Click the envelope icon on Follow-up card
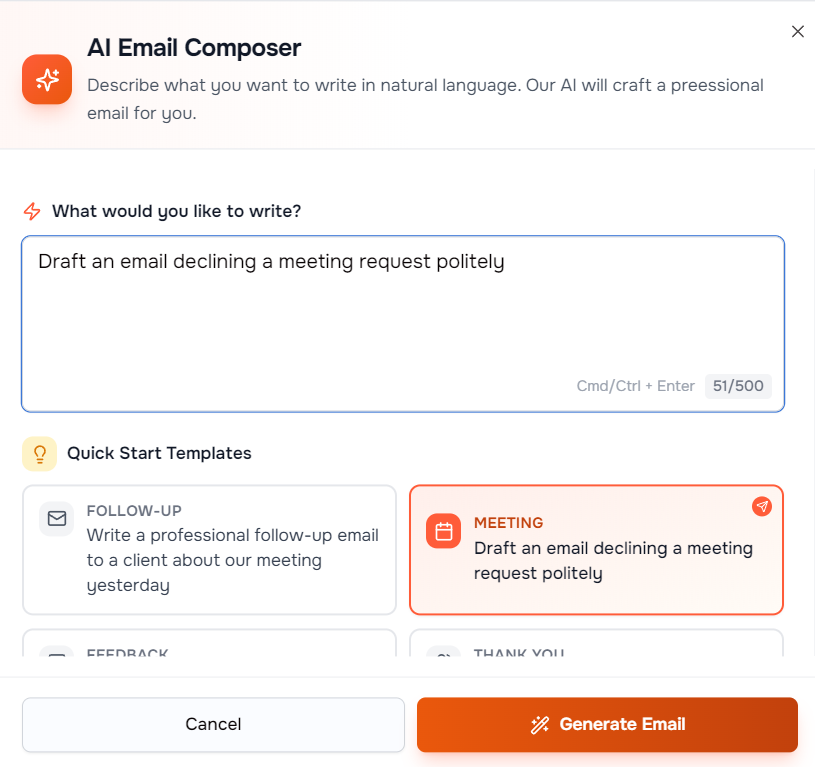Screen dimensions: 815x767 click(57, 519)
